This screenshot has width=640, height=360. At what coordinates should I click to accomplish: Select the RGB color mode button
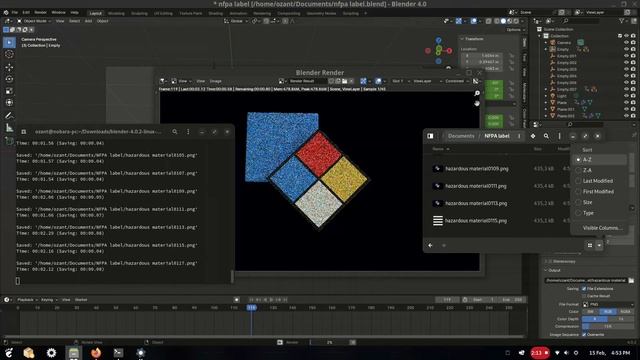(608, 311)
